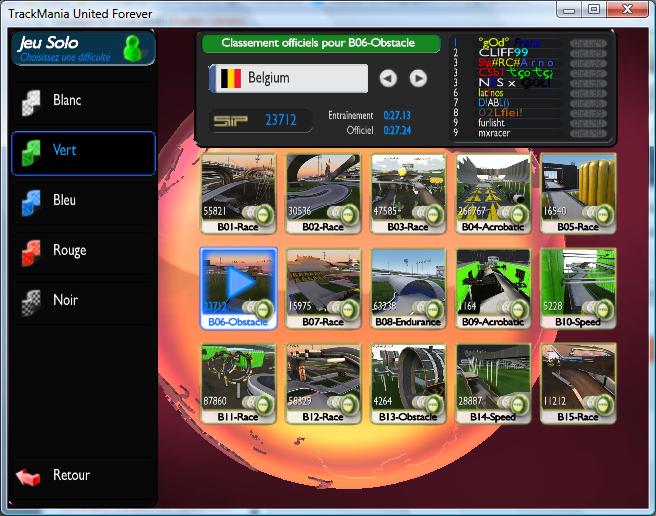Click the green player icon in Jeu Solo header

point(132,48)
